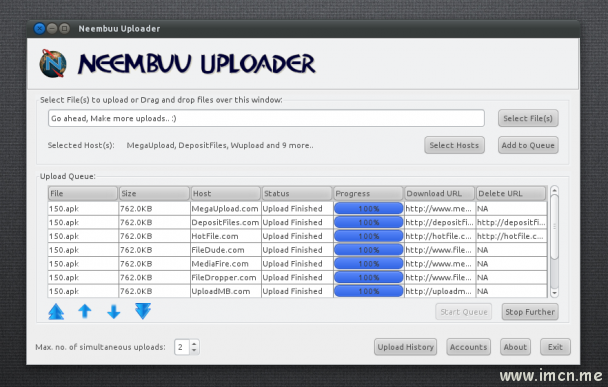This screenshot has width=608, height=387.
Task: Click the Start Queue button
Action: (x=464, y=312)
